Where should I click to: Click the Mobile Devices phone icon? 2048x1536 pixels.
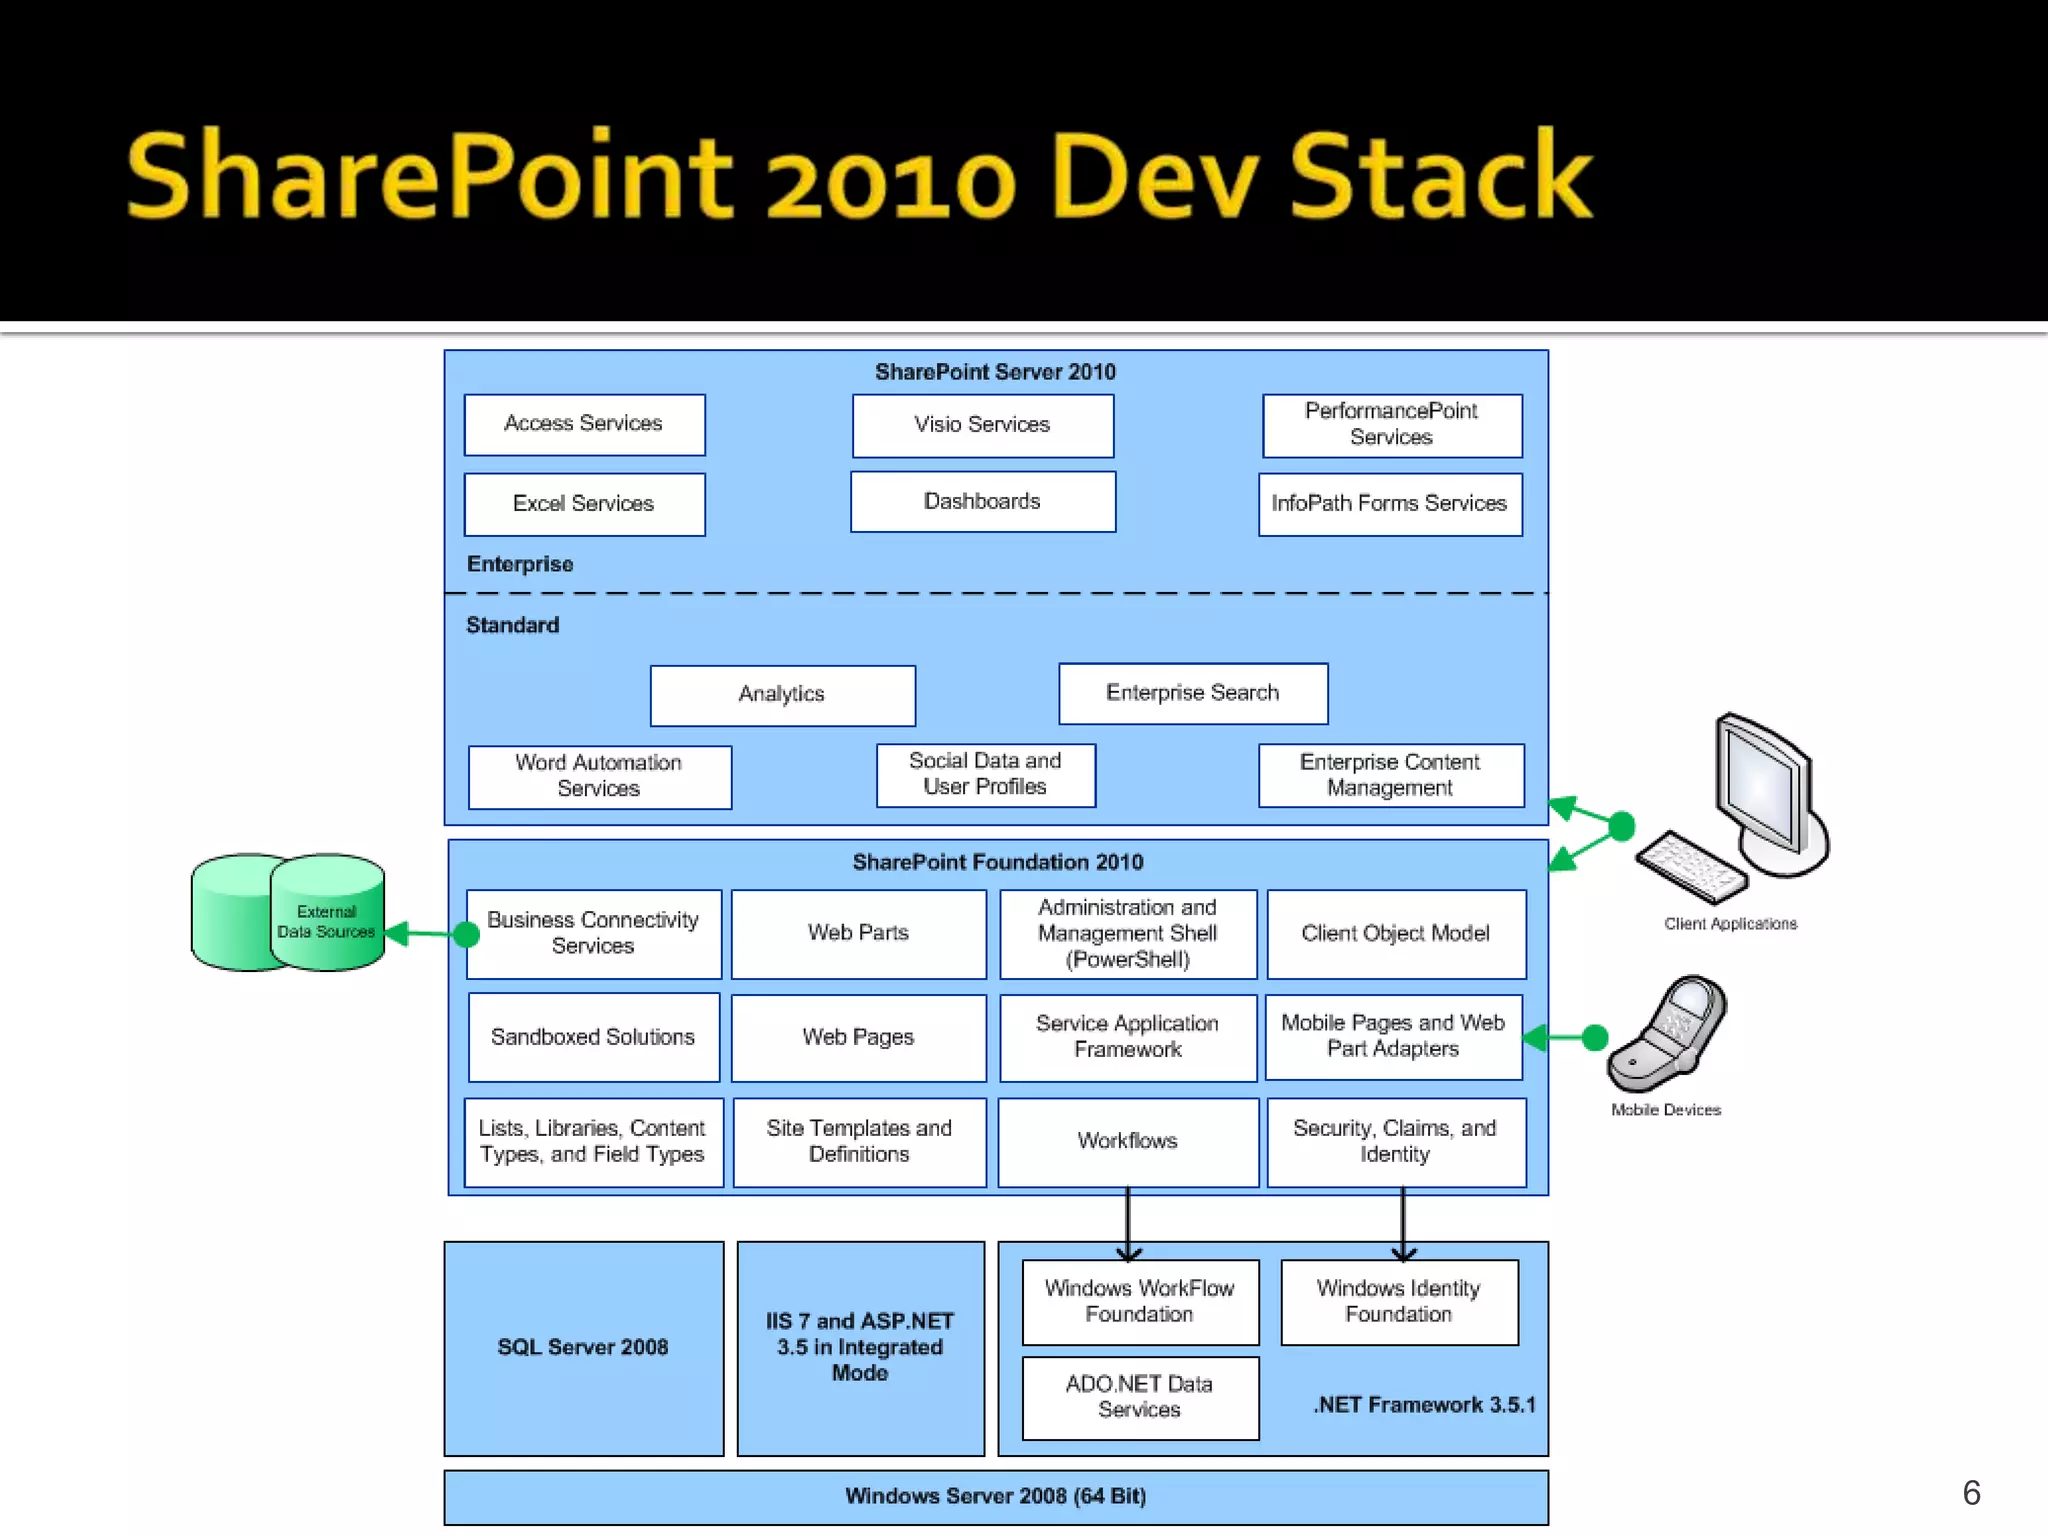(x=1667, y=1034)
